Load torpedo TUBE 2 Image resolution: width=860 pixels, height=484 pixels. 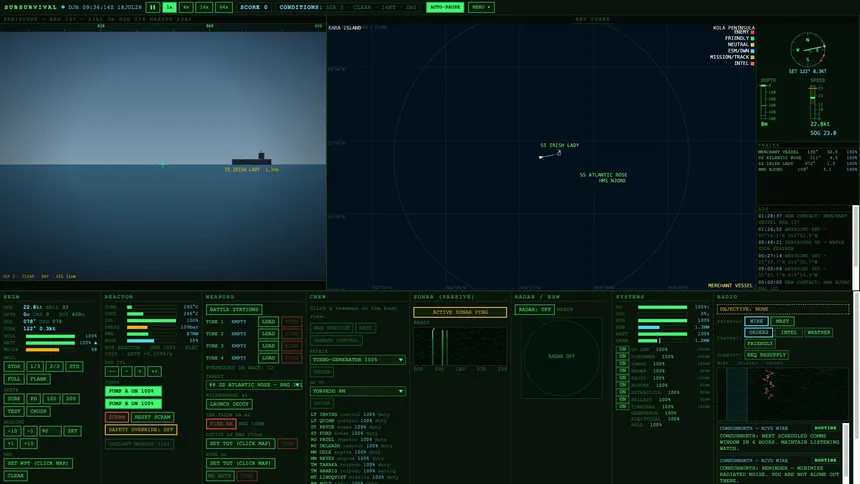tap(268, 334)
